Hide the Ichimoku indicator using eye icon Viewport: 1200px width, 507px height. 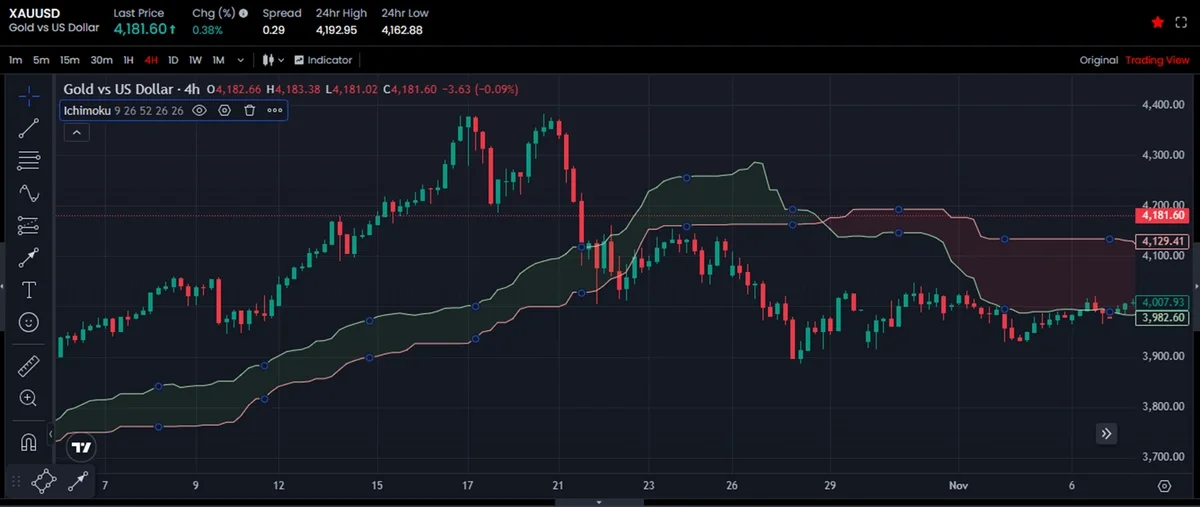tap(199, 110)
